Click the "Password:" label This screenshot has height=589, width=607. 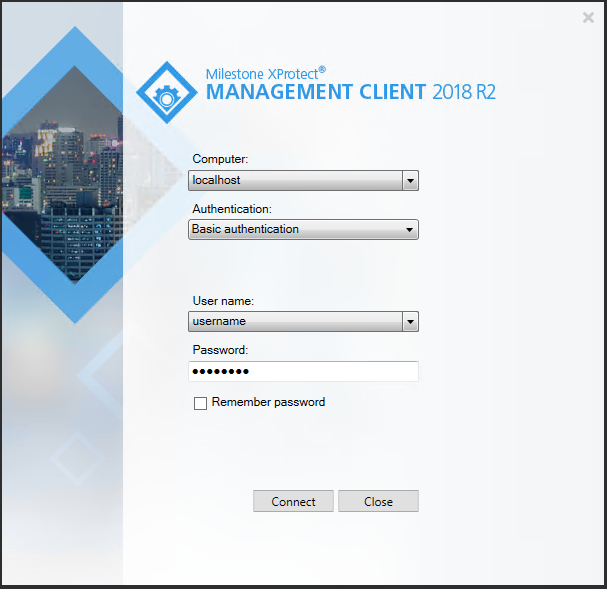(220, 350)
